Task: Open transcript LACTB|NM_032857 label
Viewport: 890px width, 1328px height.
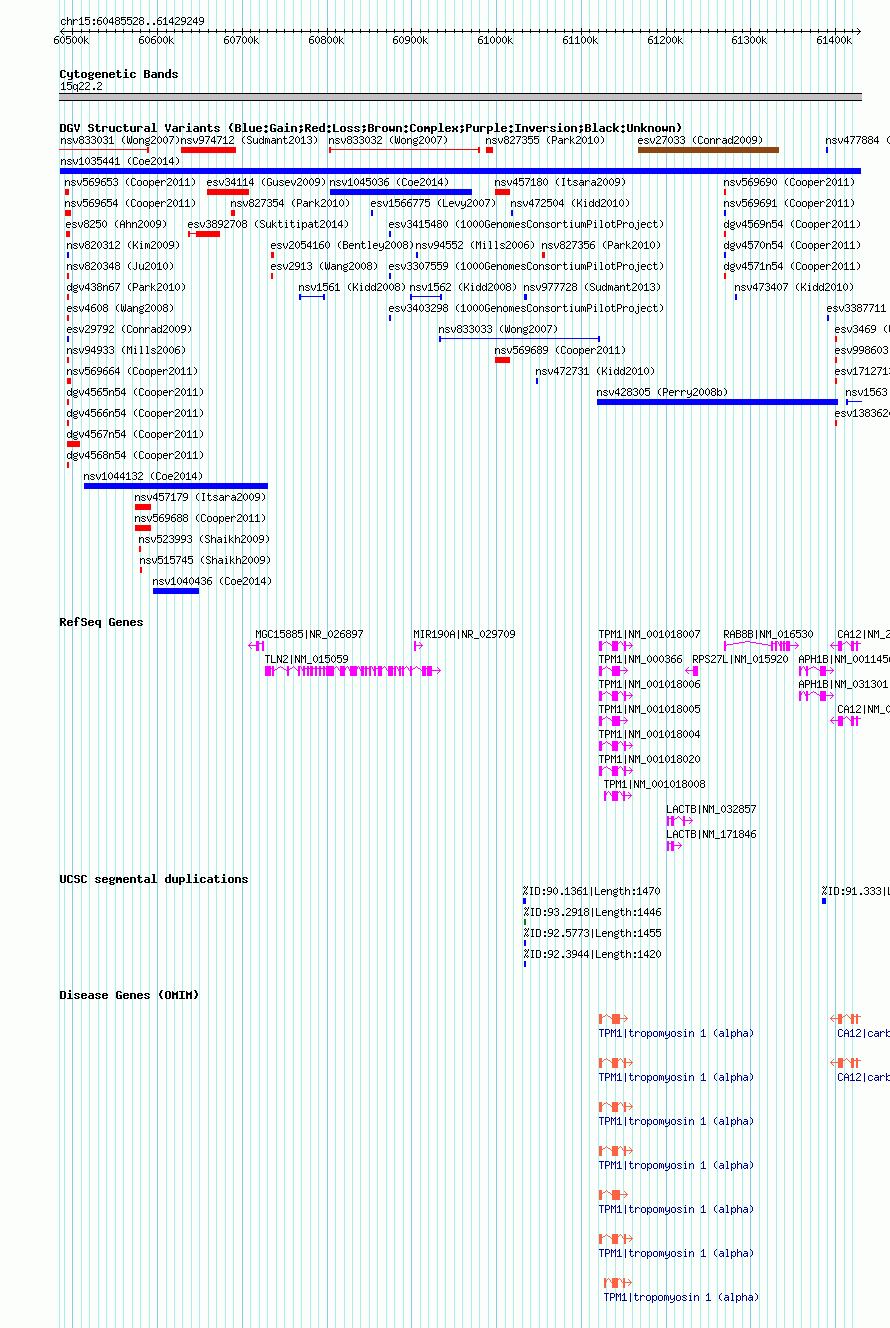Action: 712,810
